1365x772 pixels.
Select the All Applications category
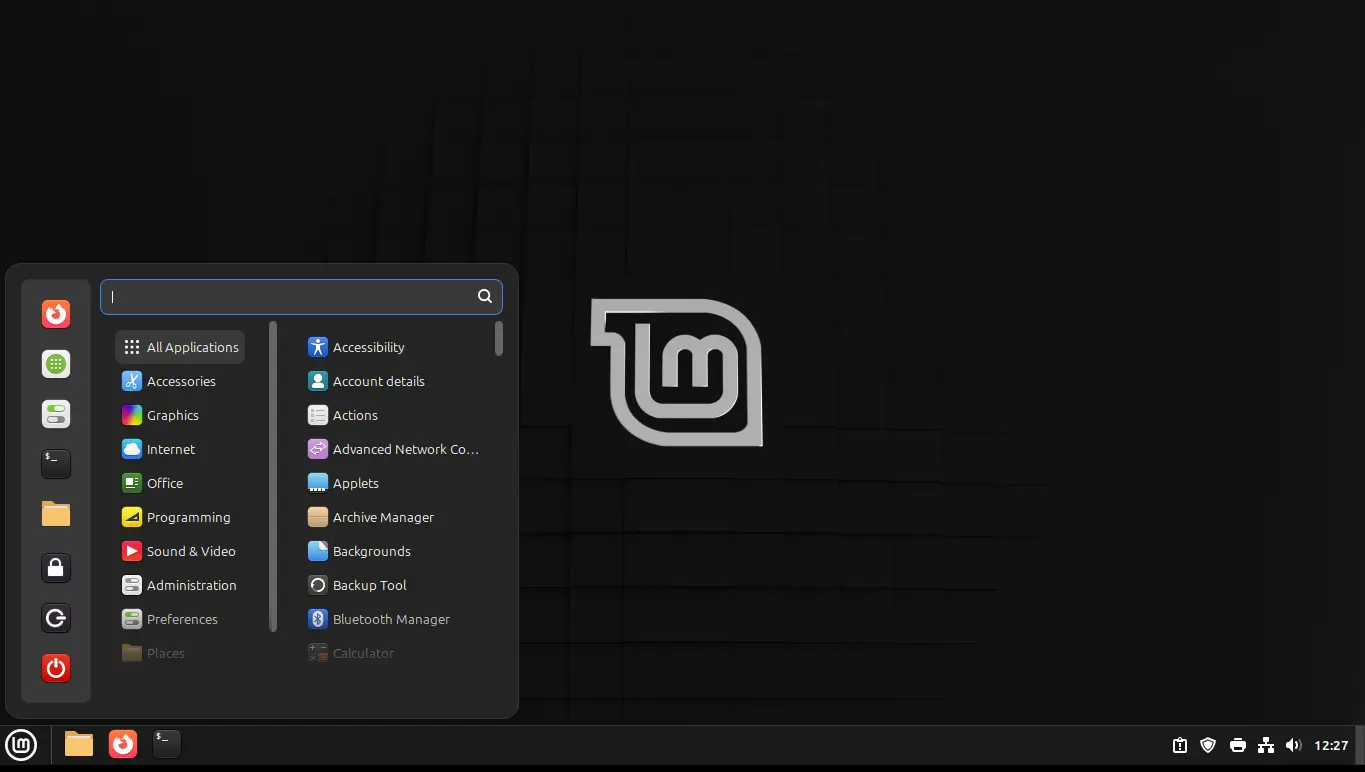tap(180, 347)
